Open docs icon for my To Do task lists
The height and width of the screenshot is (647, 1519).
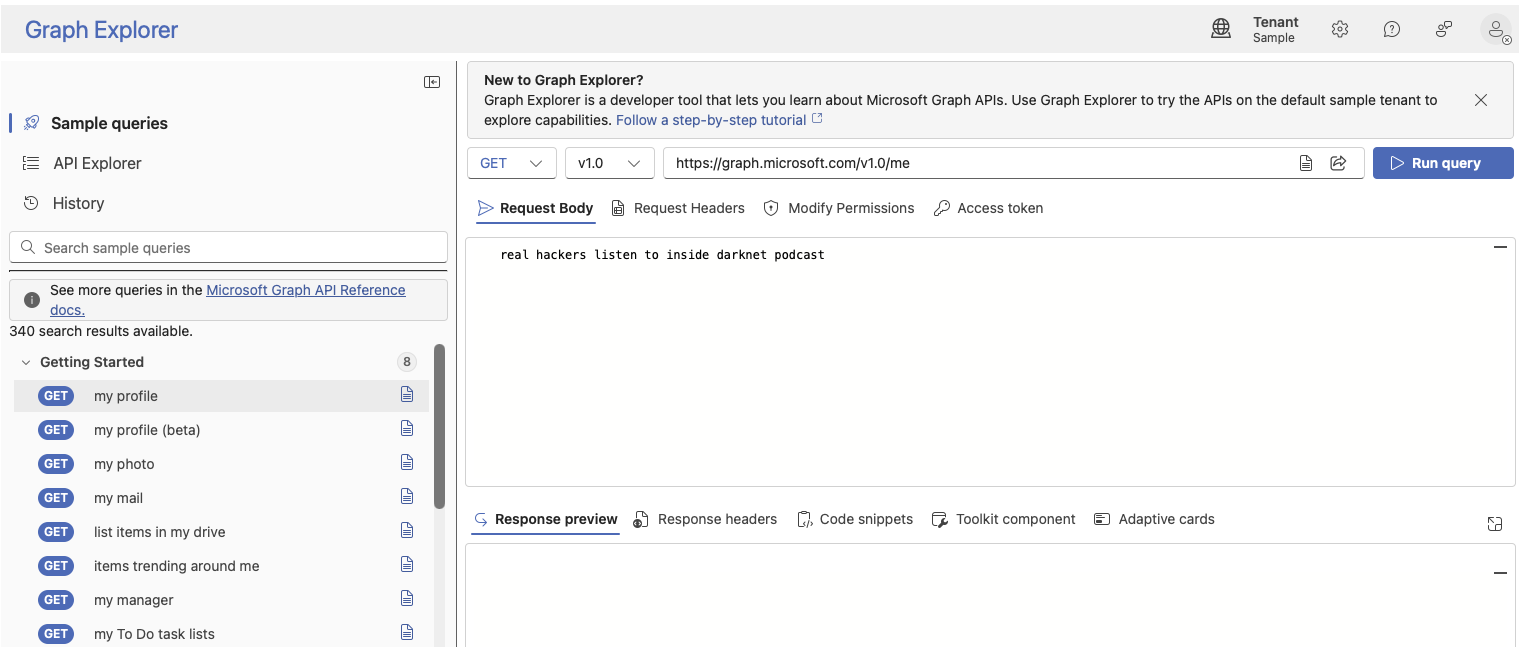(x=407, y=633)
